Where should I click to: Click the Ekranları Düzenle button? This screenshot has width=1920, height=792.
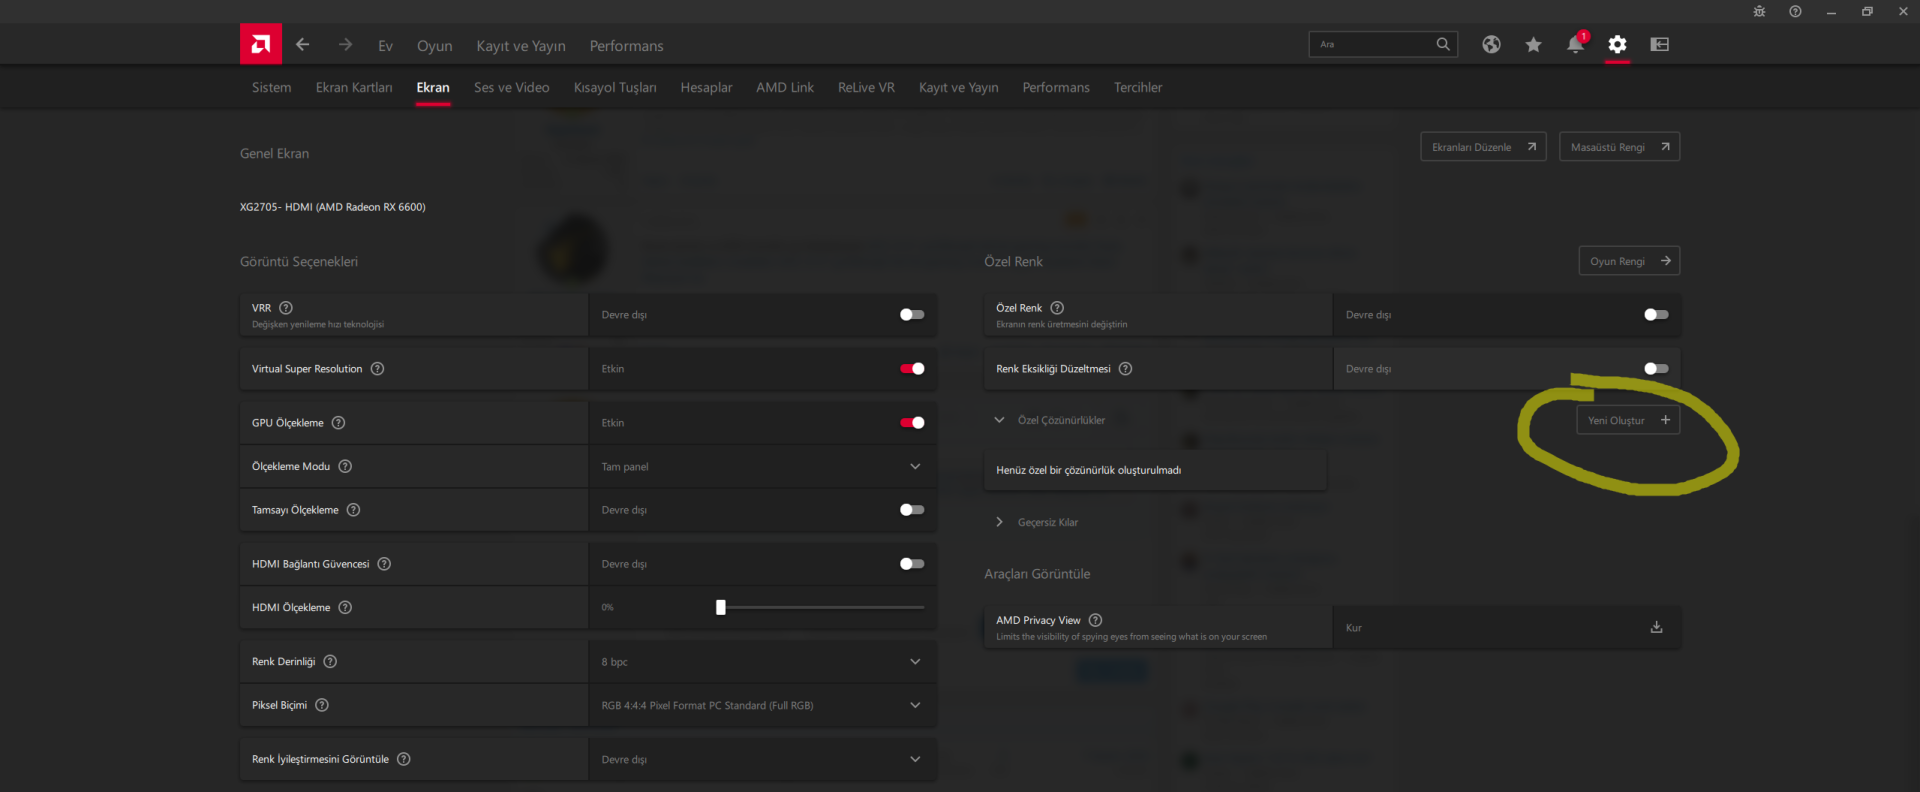(1483, 147)
